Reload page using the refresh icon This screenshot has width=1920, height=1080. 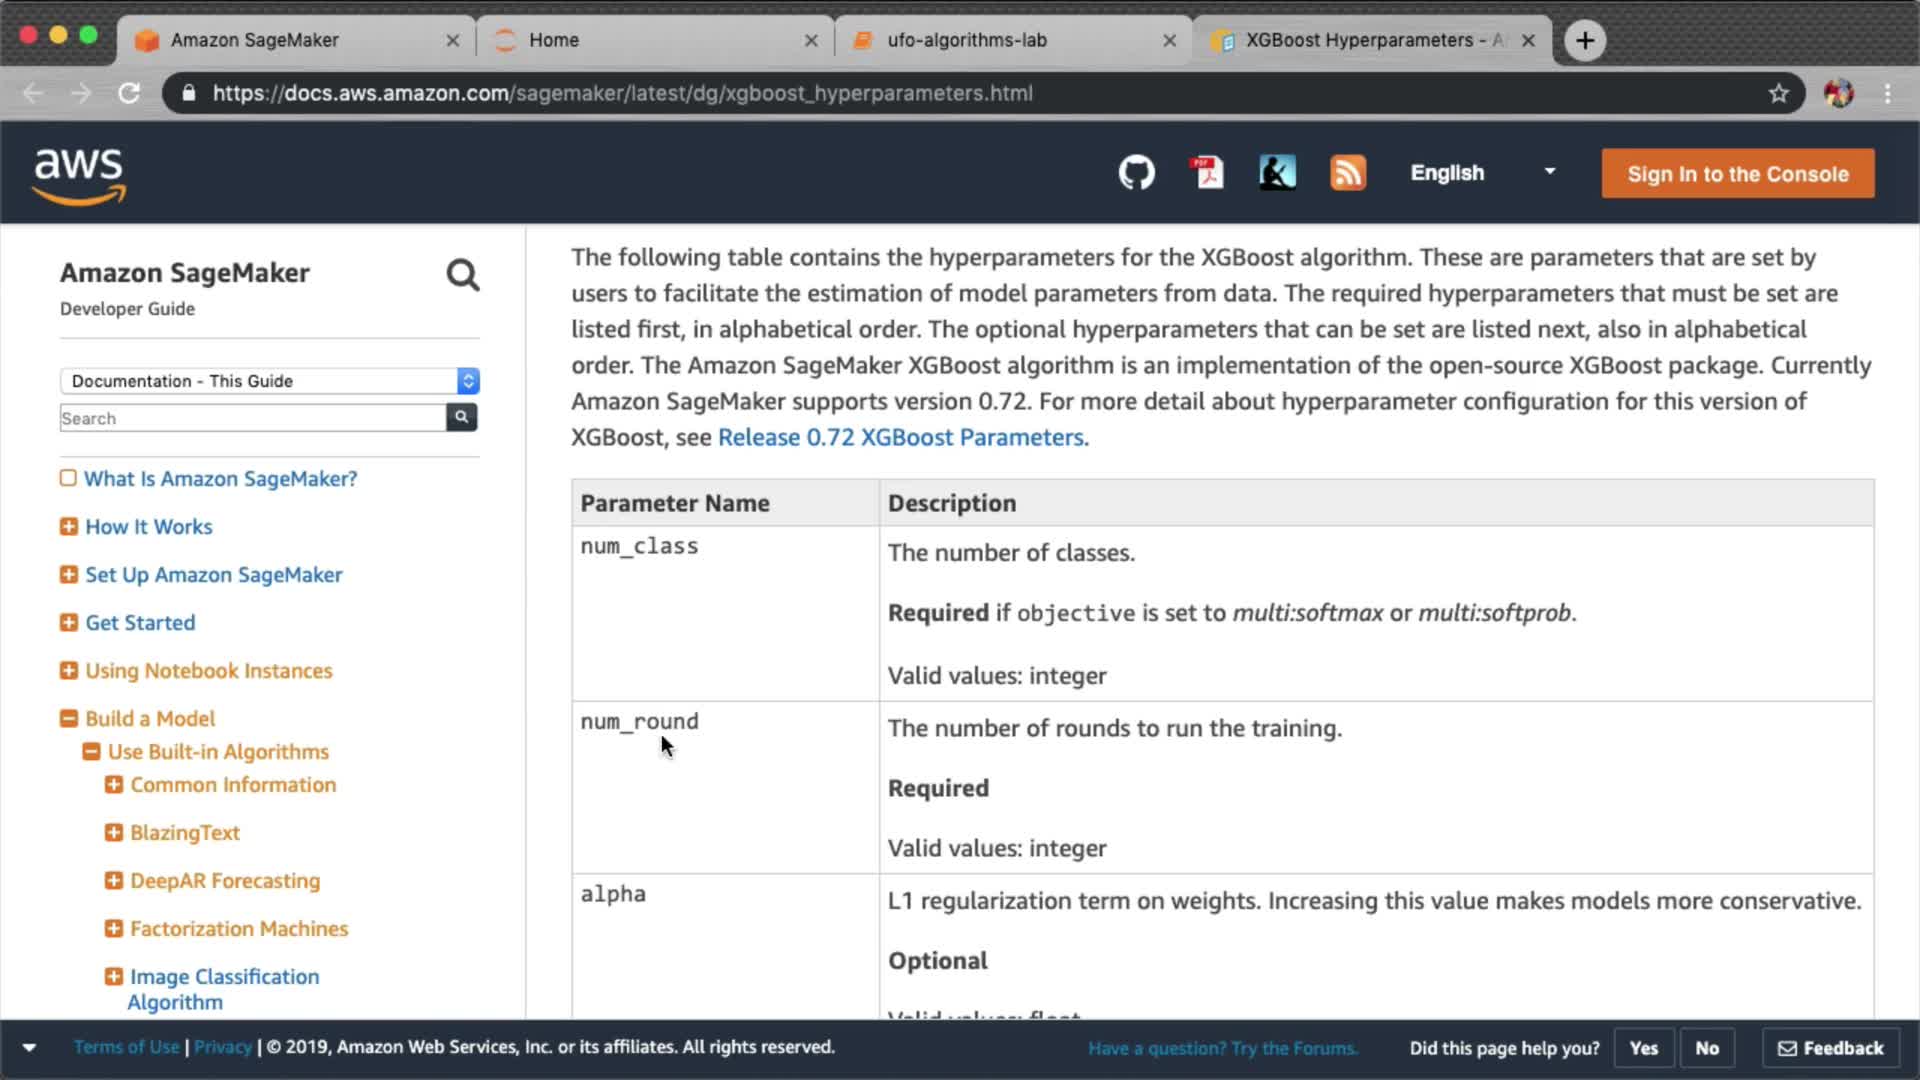(x=129, y=93)
